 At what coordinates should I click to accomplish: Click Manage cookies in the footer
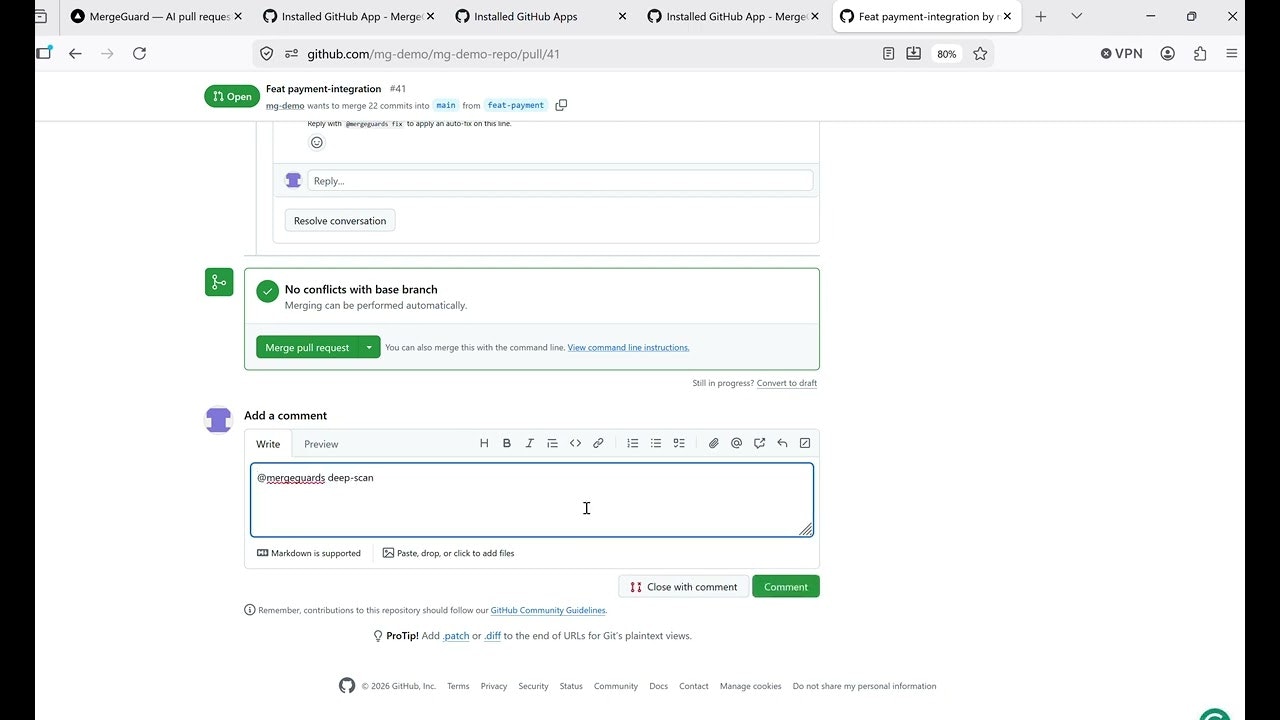click(750, 686)
